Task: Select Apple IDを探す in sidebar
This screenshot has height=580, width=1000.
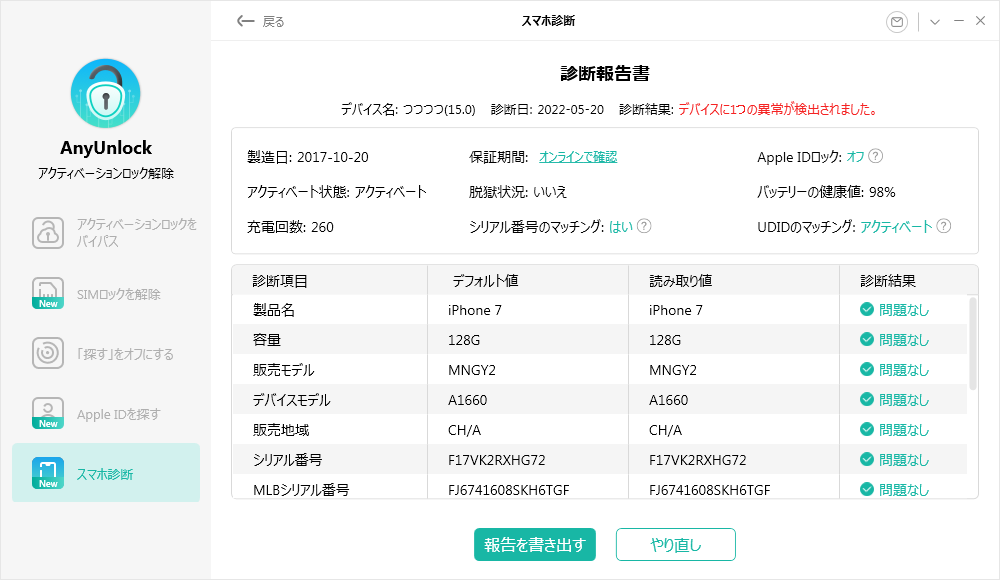Action: [x=106, y=413]
